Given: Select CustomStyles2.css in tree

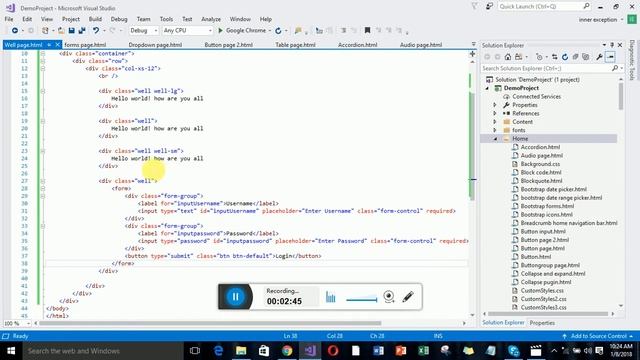Looking at the screenshot, I should pos(542,299).
